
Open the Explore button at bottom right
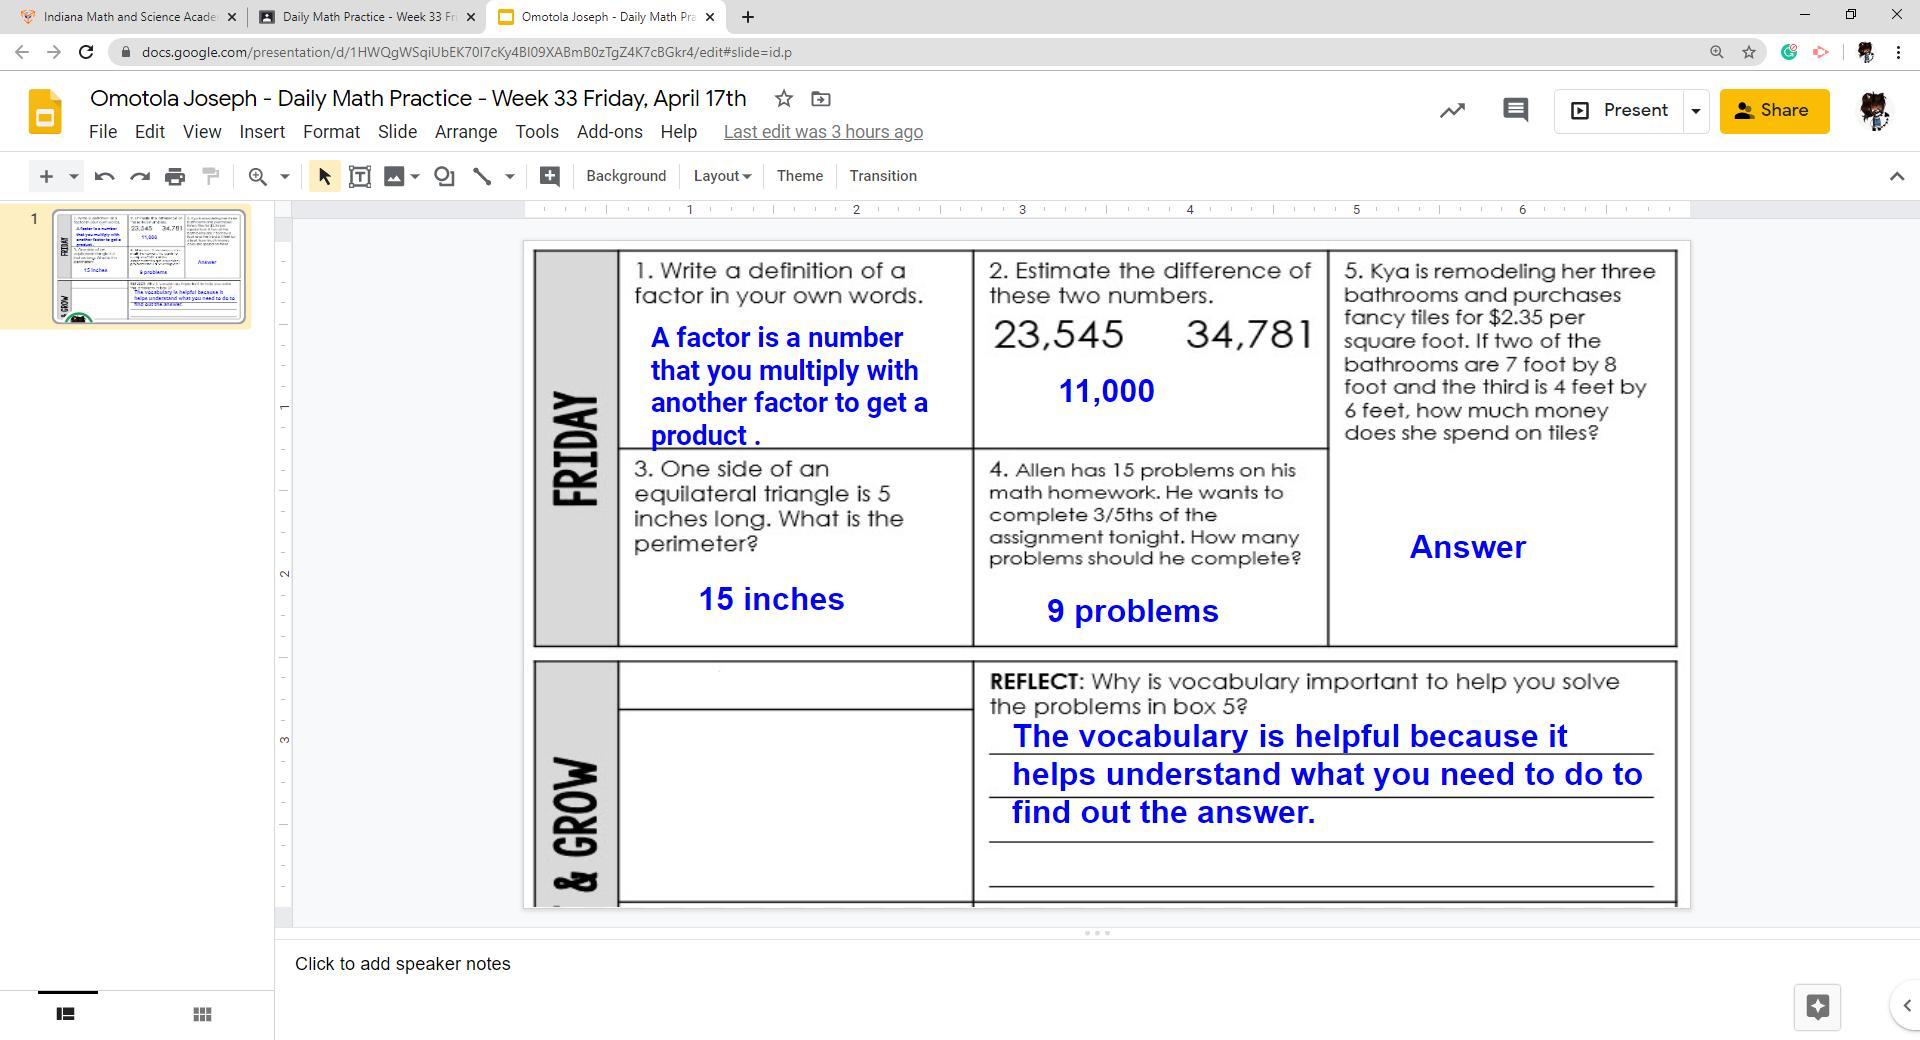[x=1817, y=1007]
